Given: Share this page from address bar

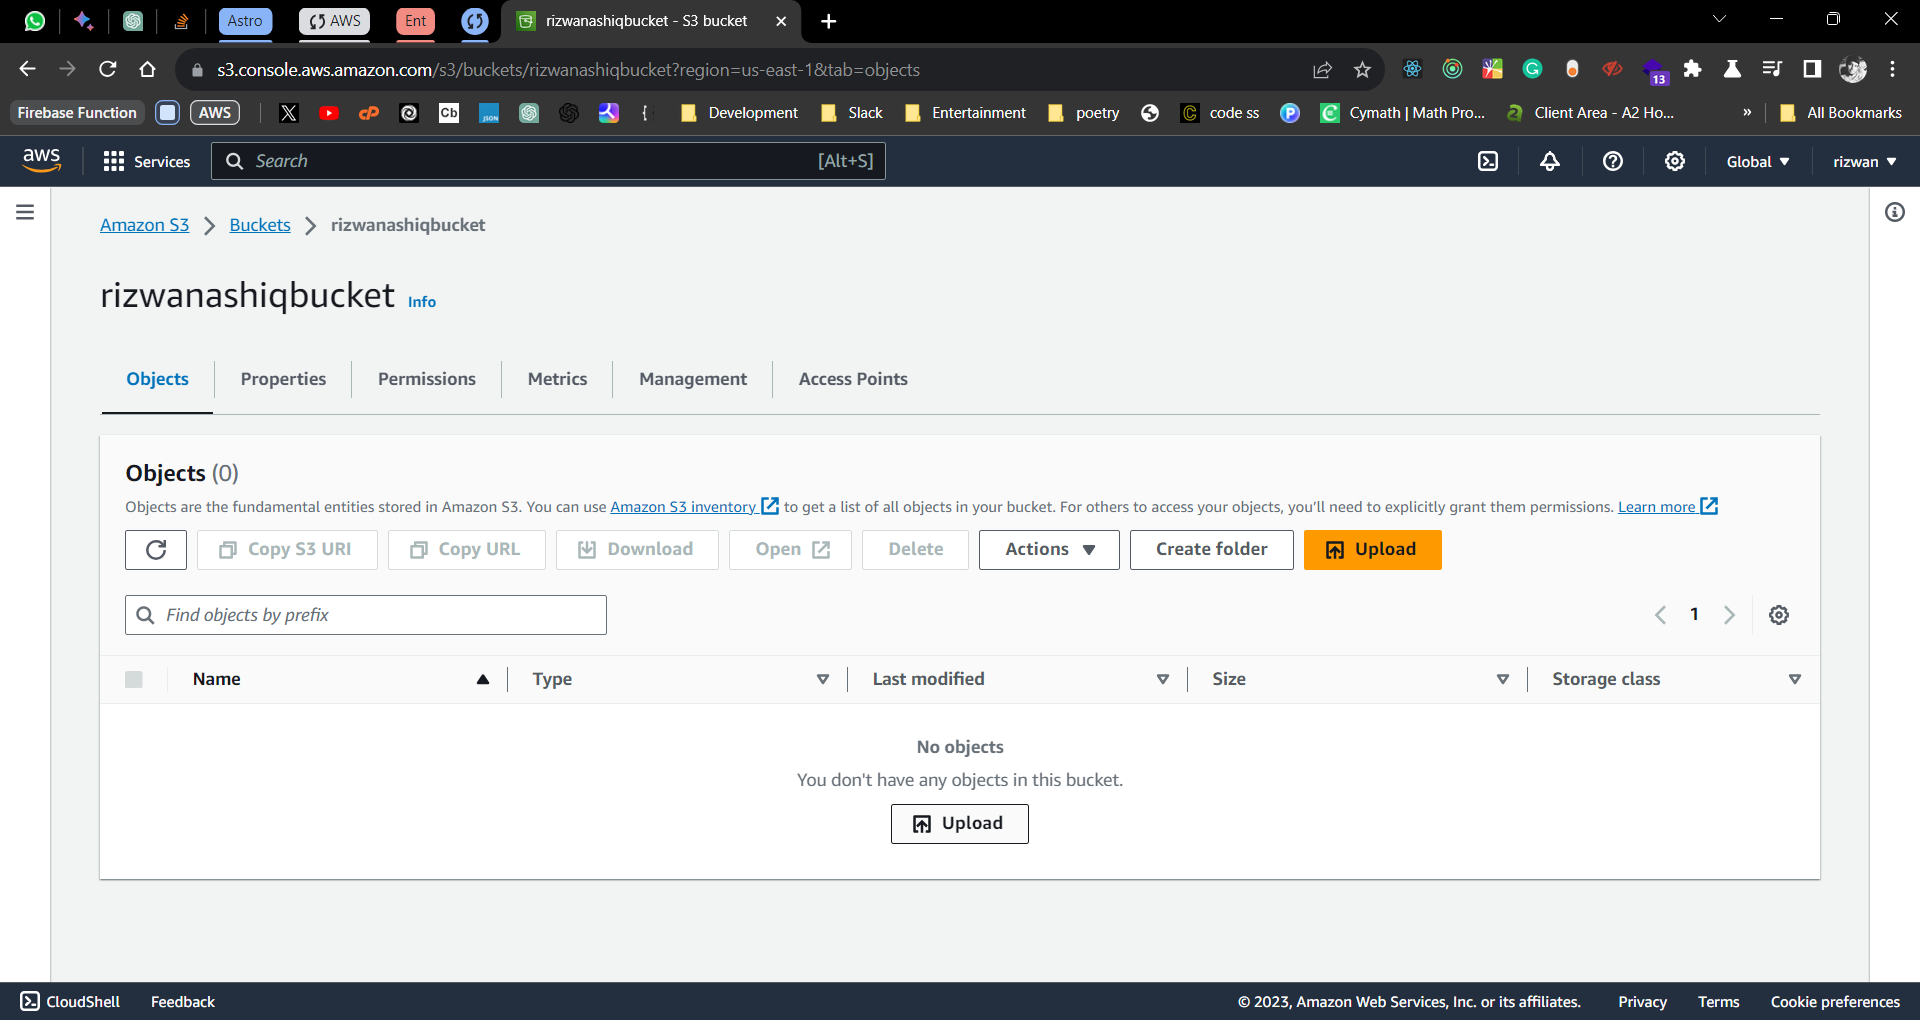Looking at the screenshot, I should pos(1322,69).
